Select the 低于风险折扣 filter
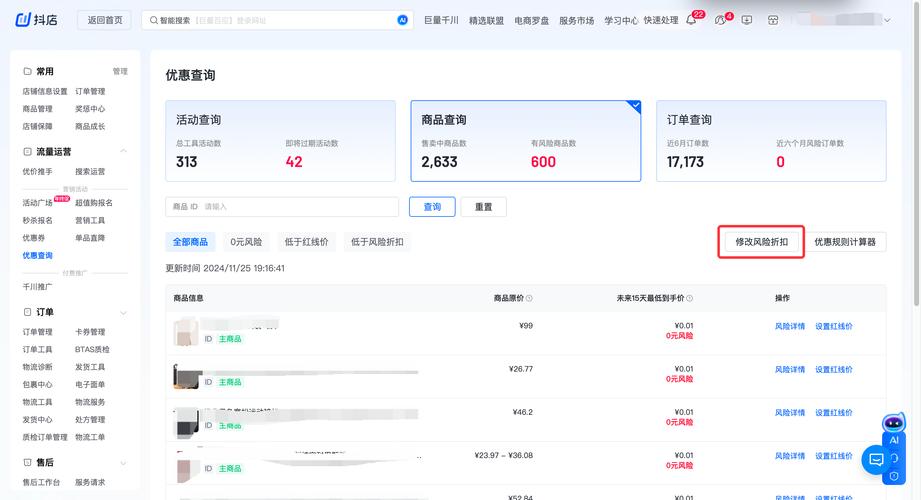The image size is (921, 500). [x=378, y=242]
